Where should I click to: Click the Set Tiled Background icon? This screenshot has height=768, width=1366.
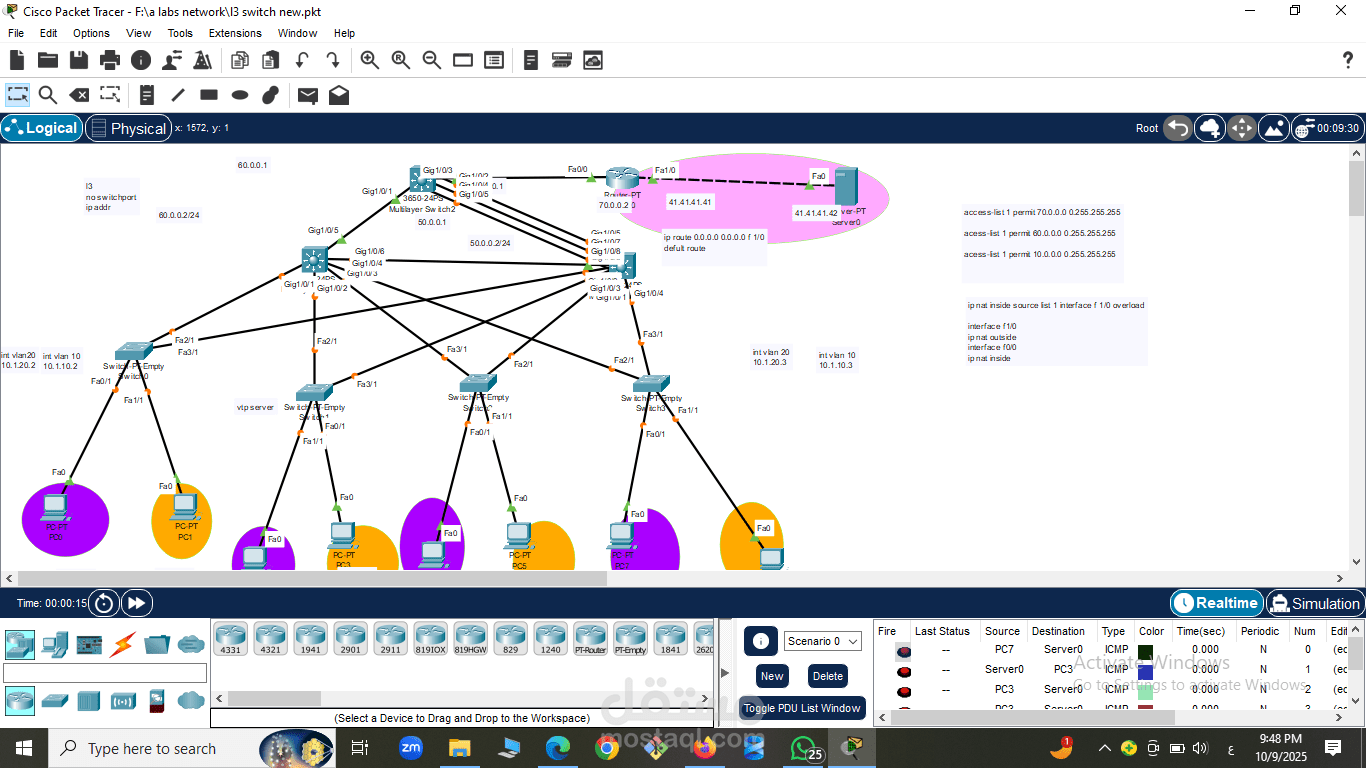click(x=1274, y=128)
